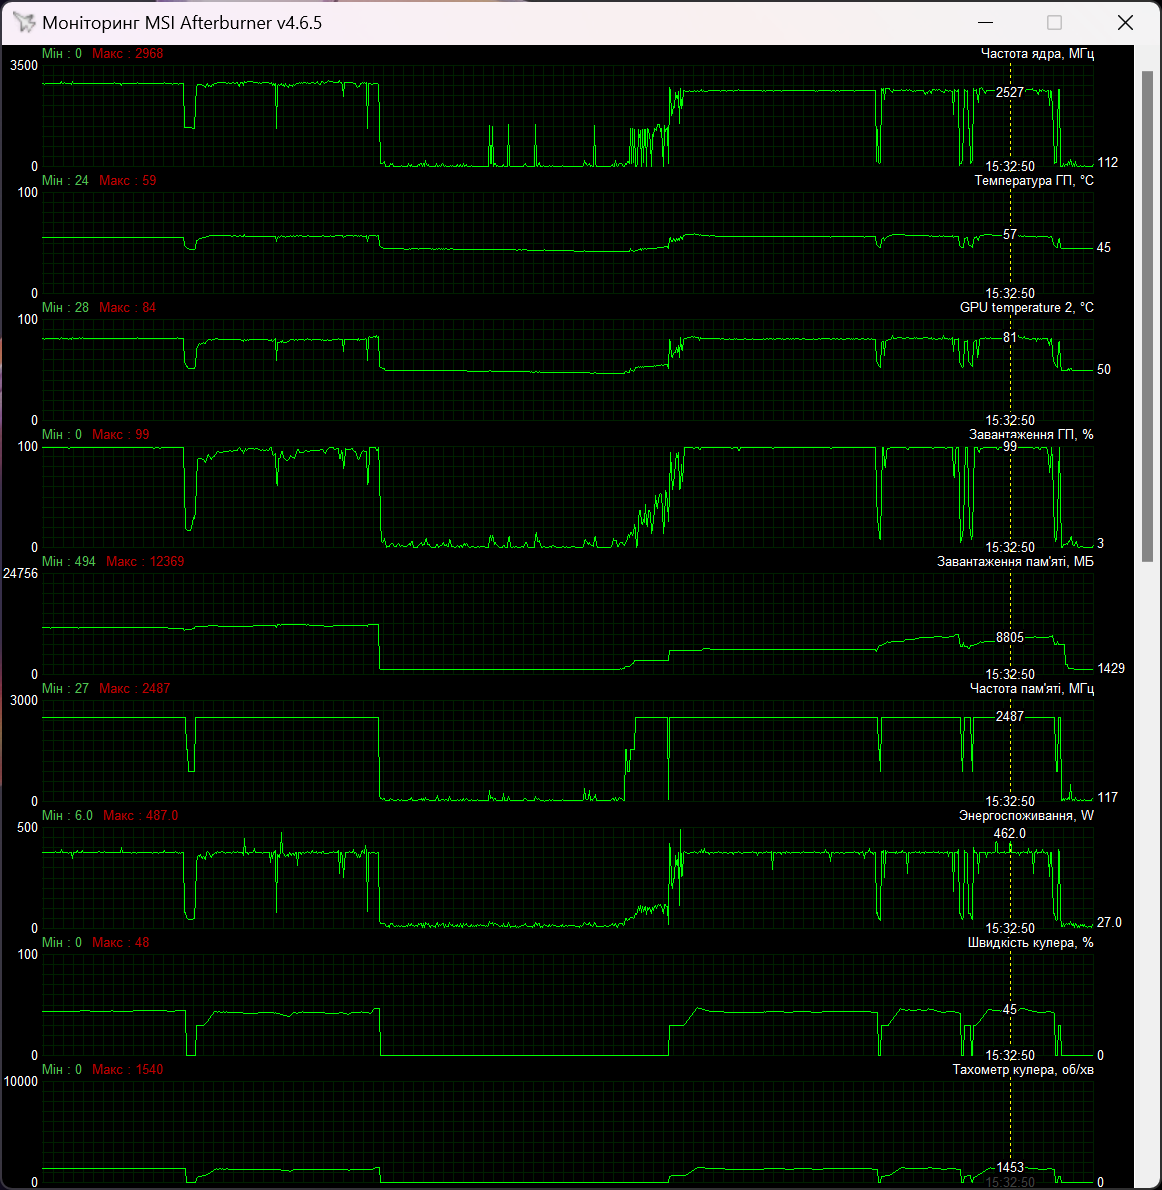Close the MSI Afterburner monitoring window
Image resolution: width=1162 pixels, height=1190 pixels.
(1125, 23)
